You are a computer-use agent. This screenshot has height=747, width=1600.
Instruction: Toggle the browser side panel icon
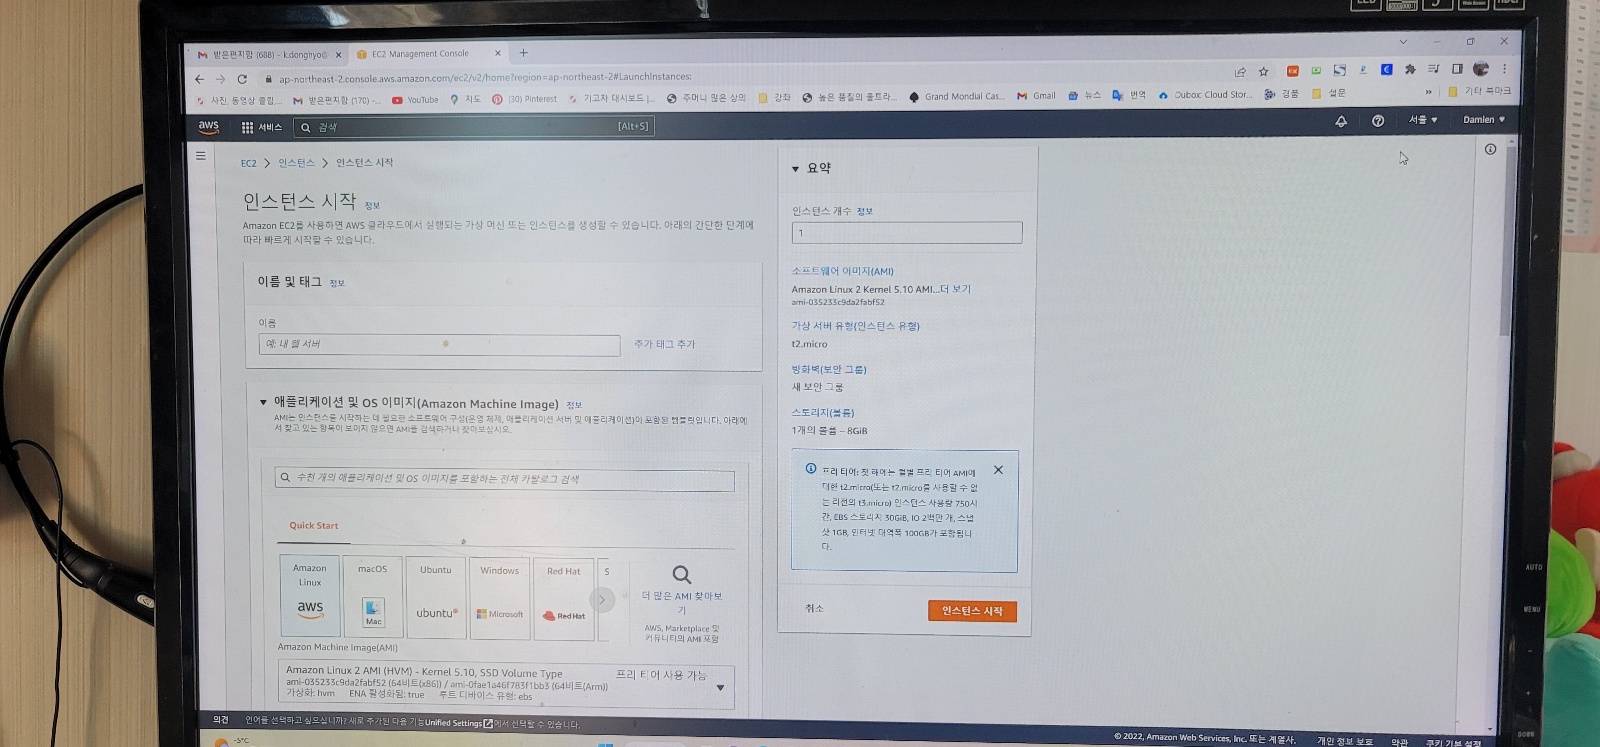click(x=1457, y=69)
